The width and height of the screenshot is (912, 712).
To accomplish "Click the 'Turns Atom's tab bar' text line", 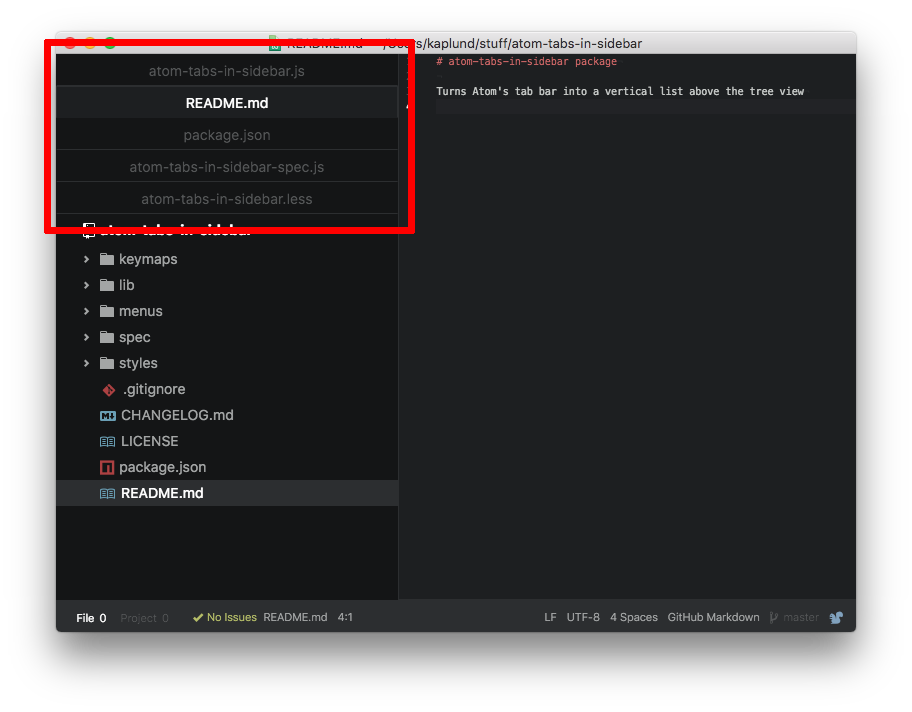I will (620, 91).
